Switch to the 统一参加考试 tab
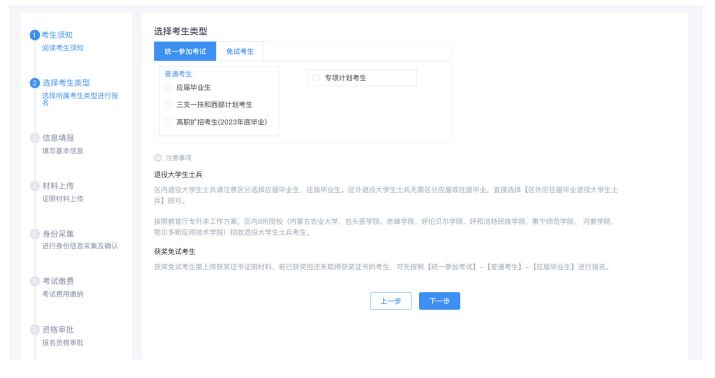 click(x=185, y=52)
